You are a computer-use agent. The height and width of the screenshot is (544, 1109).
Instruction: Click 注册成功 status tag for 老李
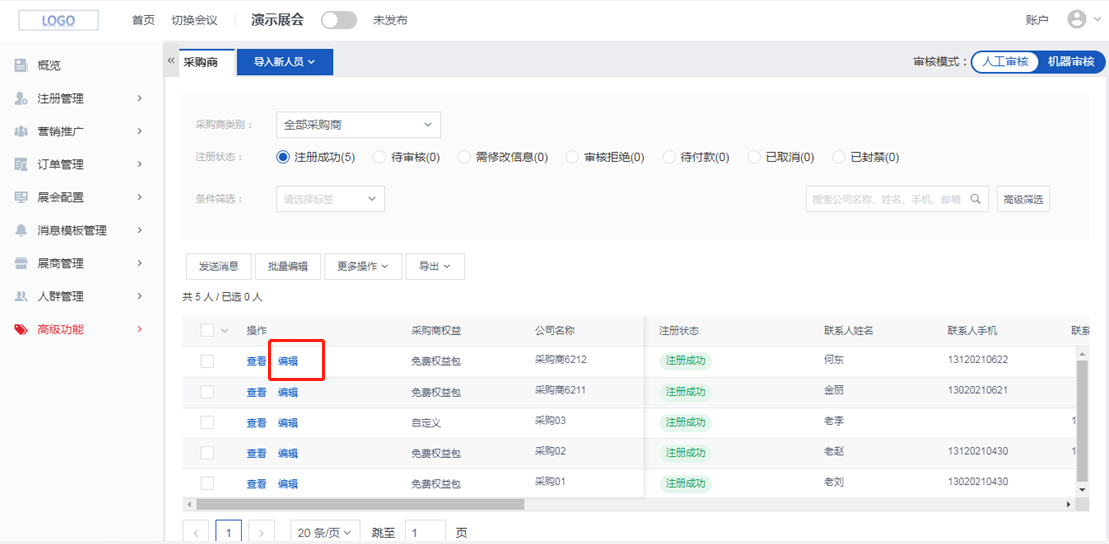[x=685, y=422]
